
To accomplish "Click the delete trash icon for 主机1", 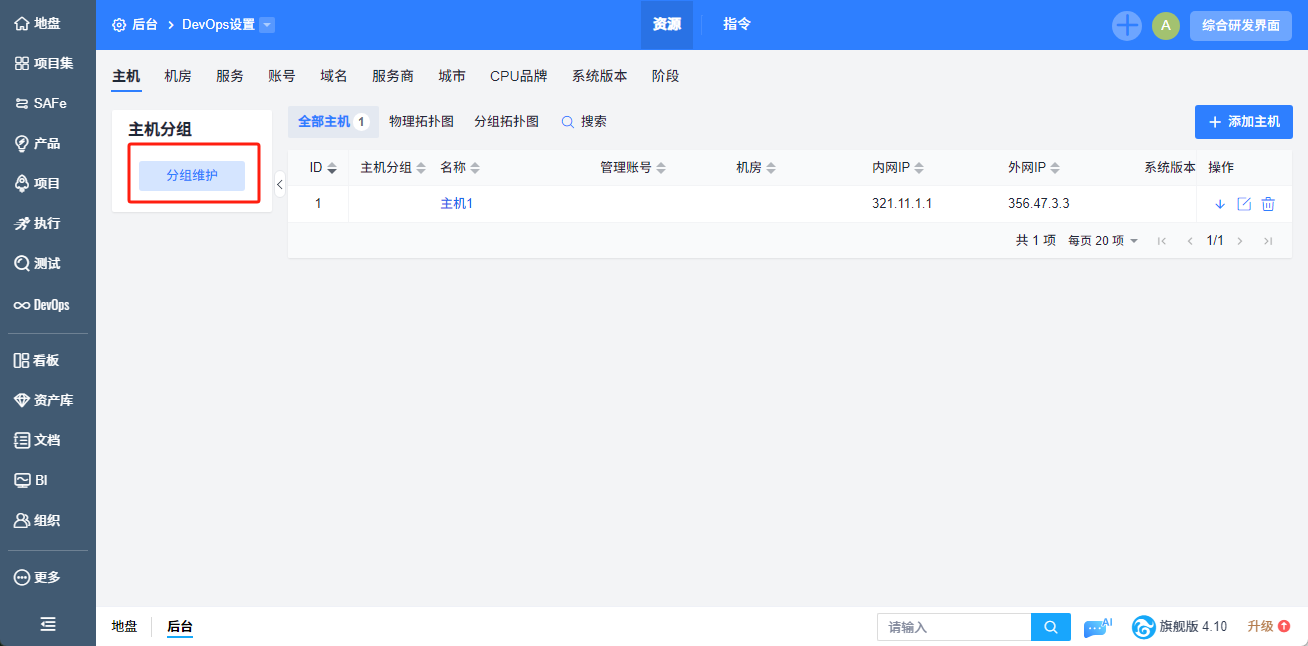I will 1268,204.
